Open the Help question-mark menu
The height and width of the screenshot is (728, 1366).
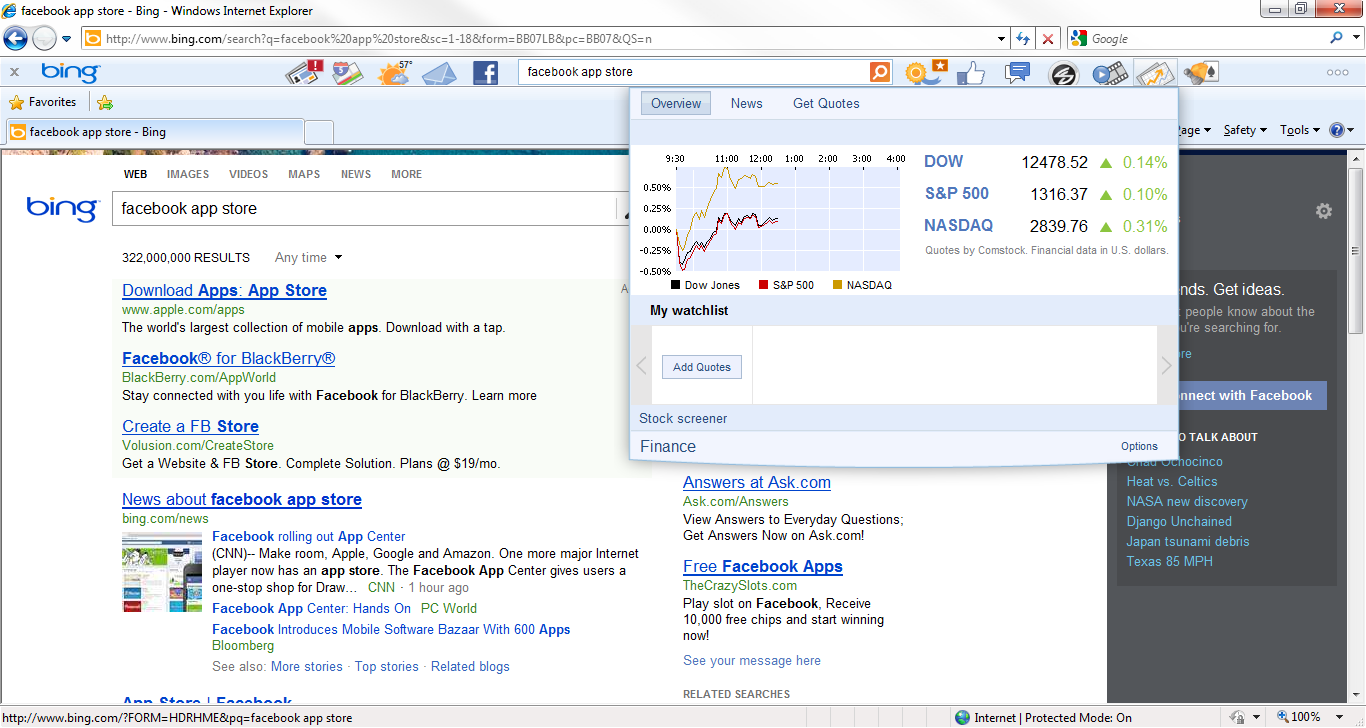pos(1341,130)
